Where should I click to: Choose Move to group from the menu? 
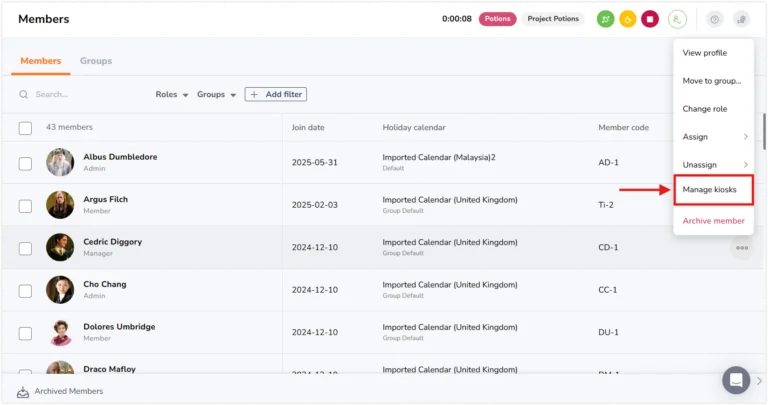pyautogui.click(x=712, y=81)
